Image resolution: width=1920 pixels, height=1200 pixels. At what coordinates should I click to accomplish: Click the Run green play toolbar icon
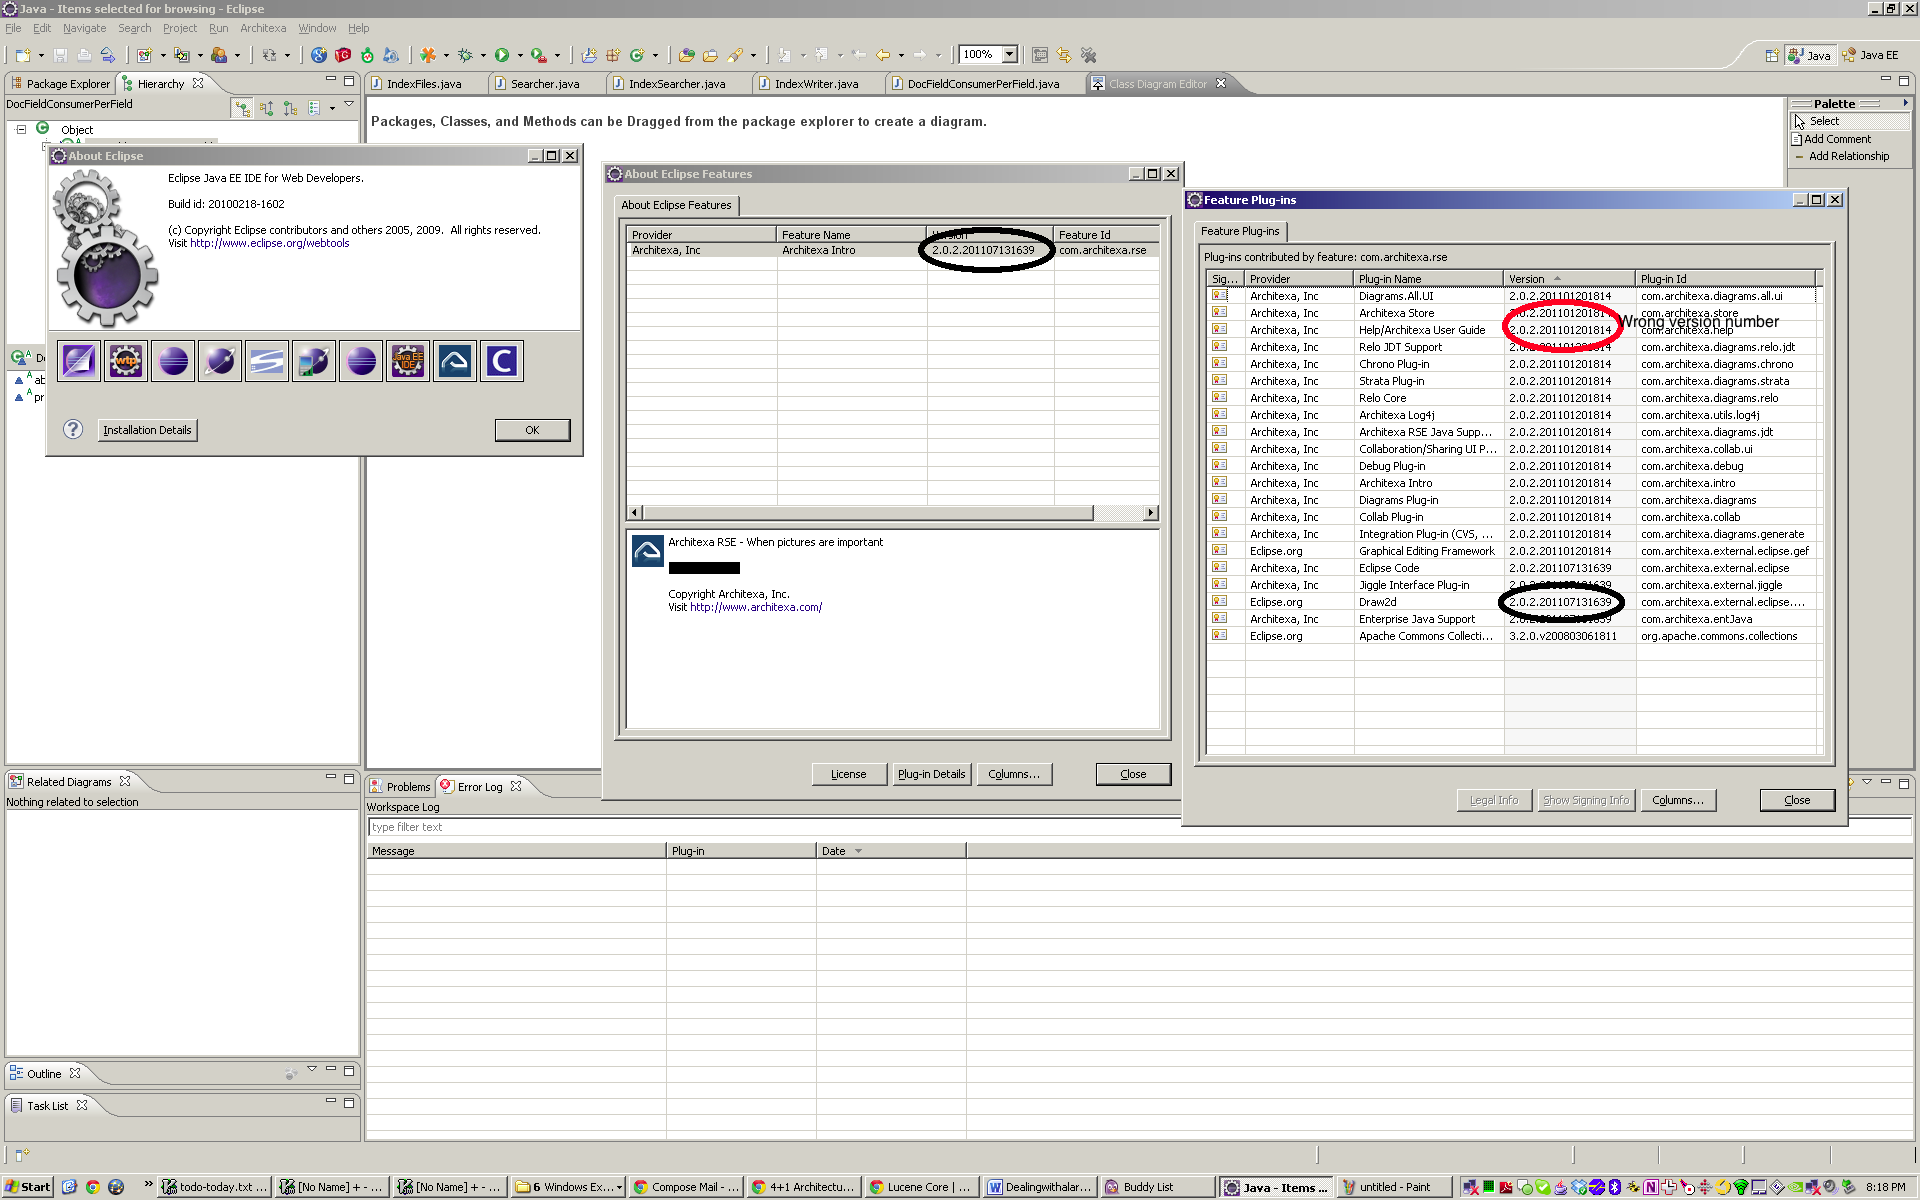pyautogui.click(x=502, y=55)
